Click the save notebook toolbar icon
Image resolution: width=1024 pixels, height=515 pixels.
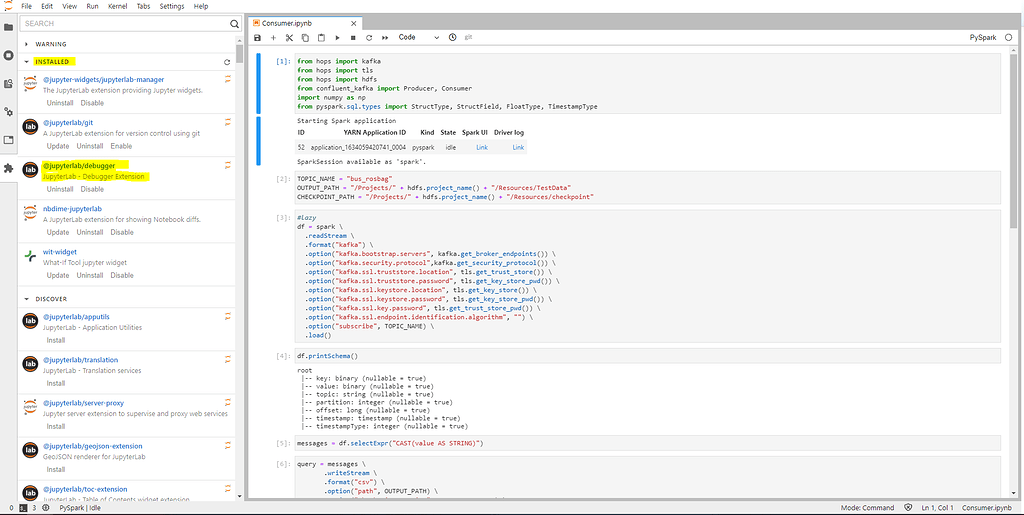tap(258, 37)
